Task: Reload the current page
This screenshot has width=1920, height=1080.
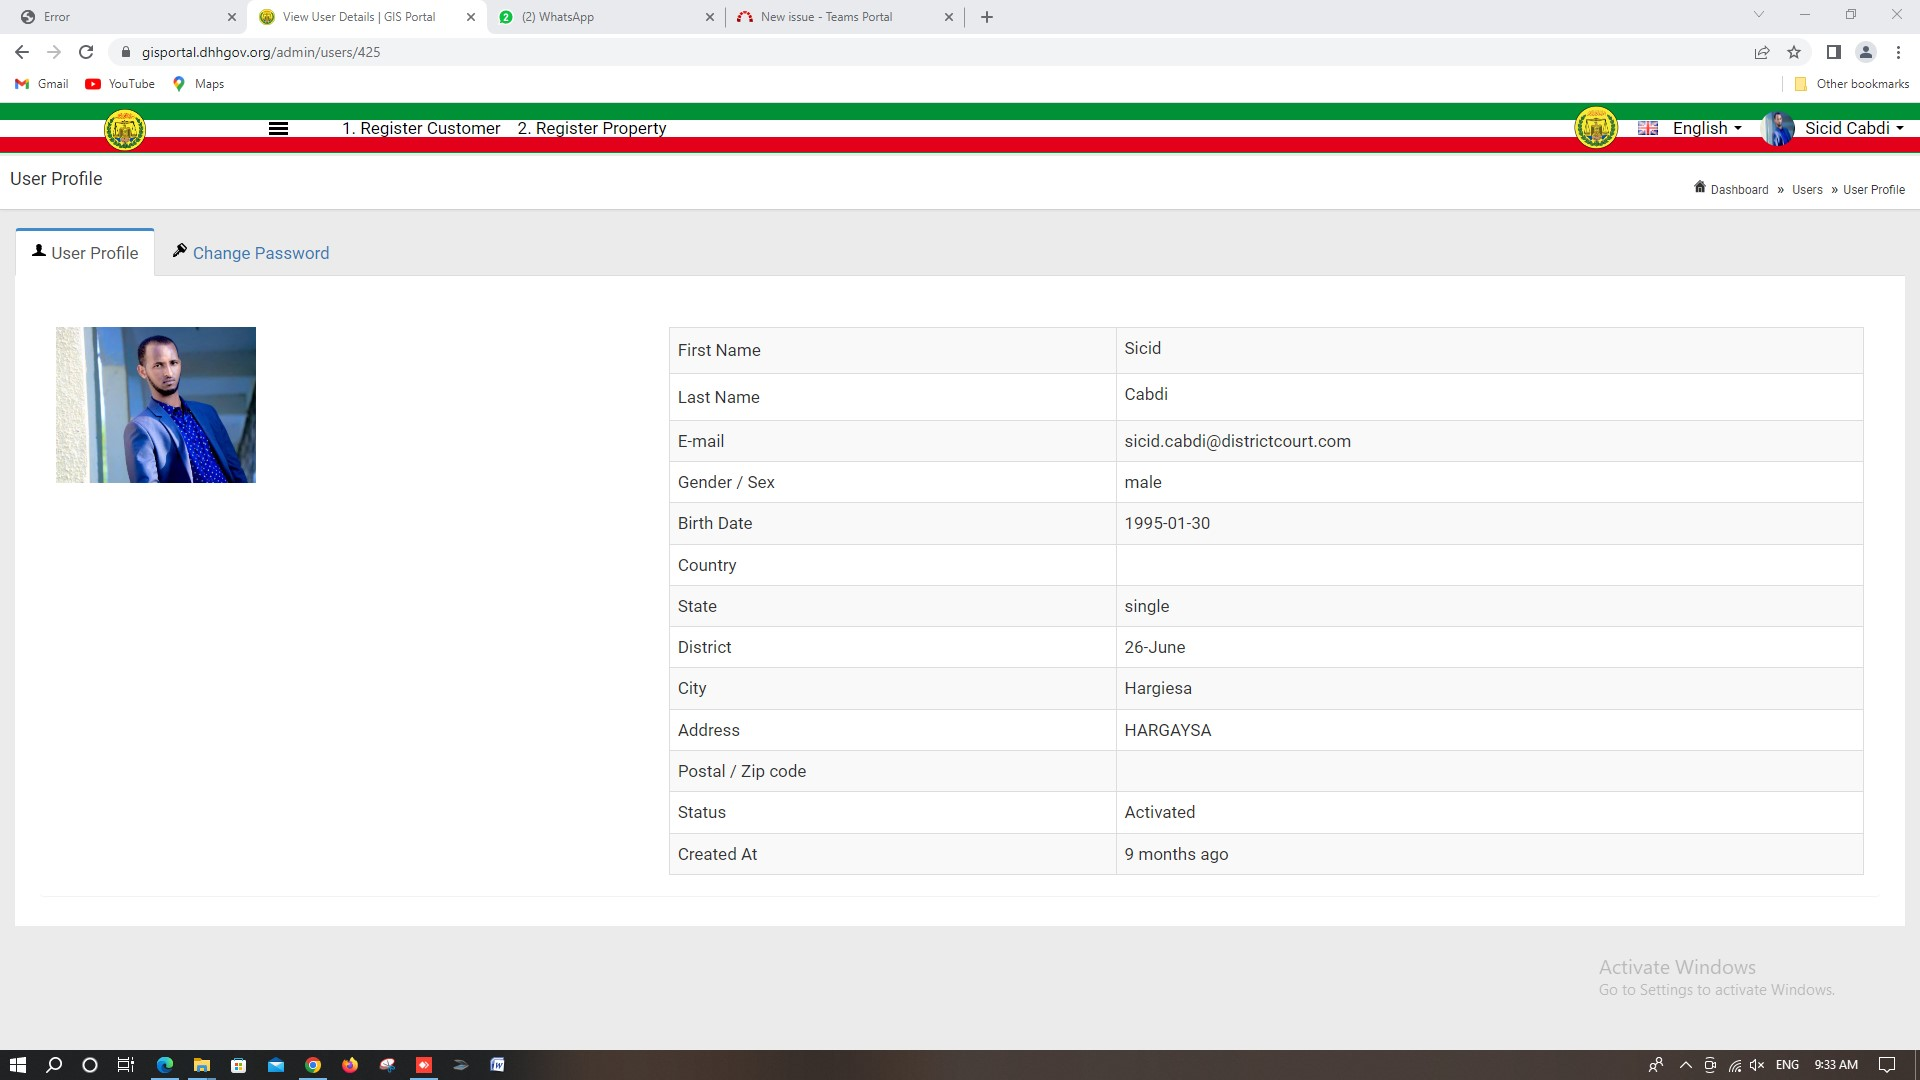Action: pos(87,52)
